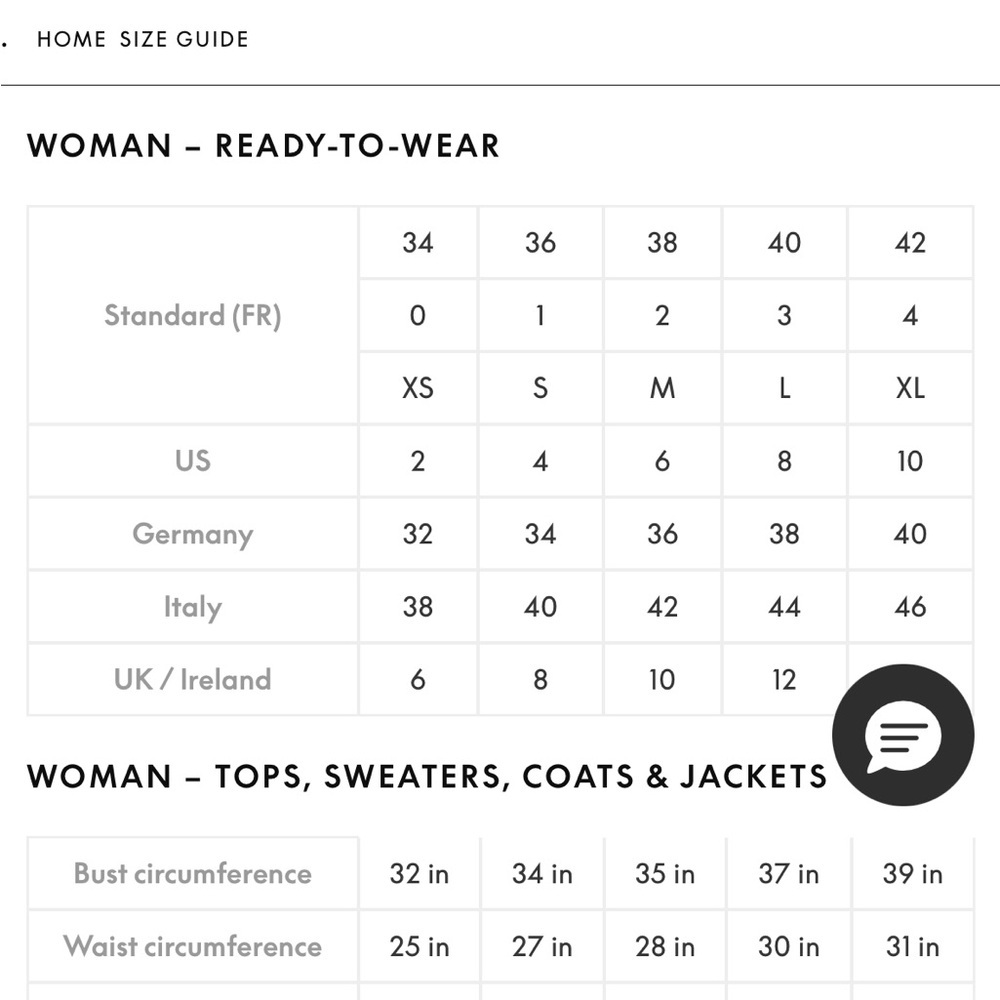This screenshot has width=1000, height=1000.
Task: Click the Italy row label
Action: point(192,607)
